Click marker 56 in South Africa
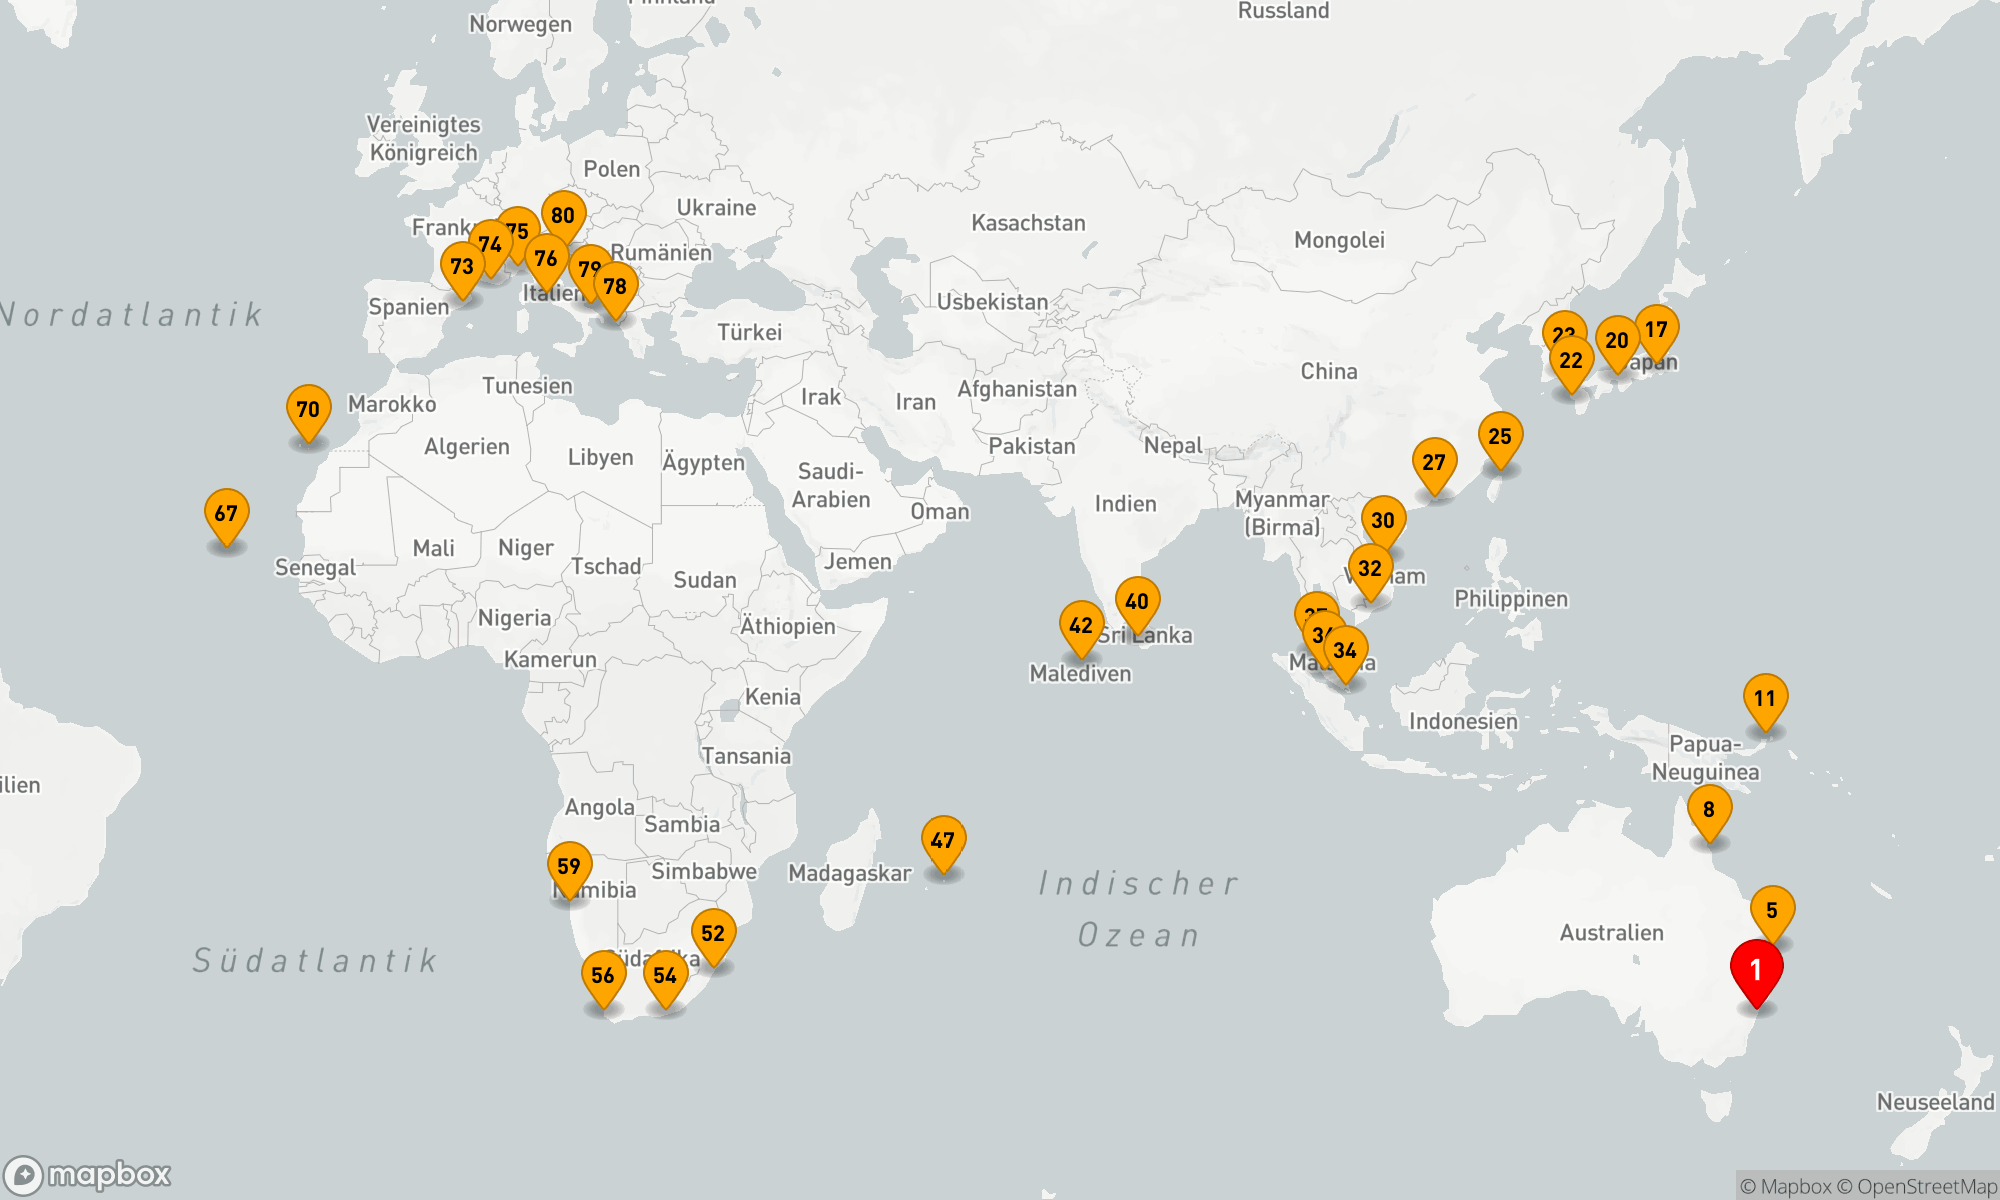This screenshot has height=1200, width=2000. pyautogui.click(x=603, y=975)
